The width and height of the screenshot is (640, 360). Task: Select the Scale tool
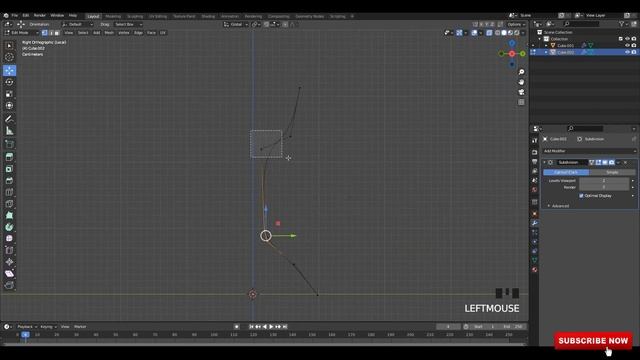(9, 94)
